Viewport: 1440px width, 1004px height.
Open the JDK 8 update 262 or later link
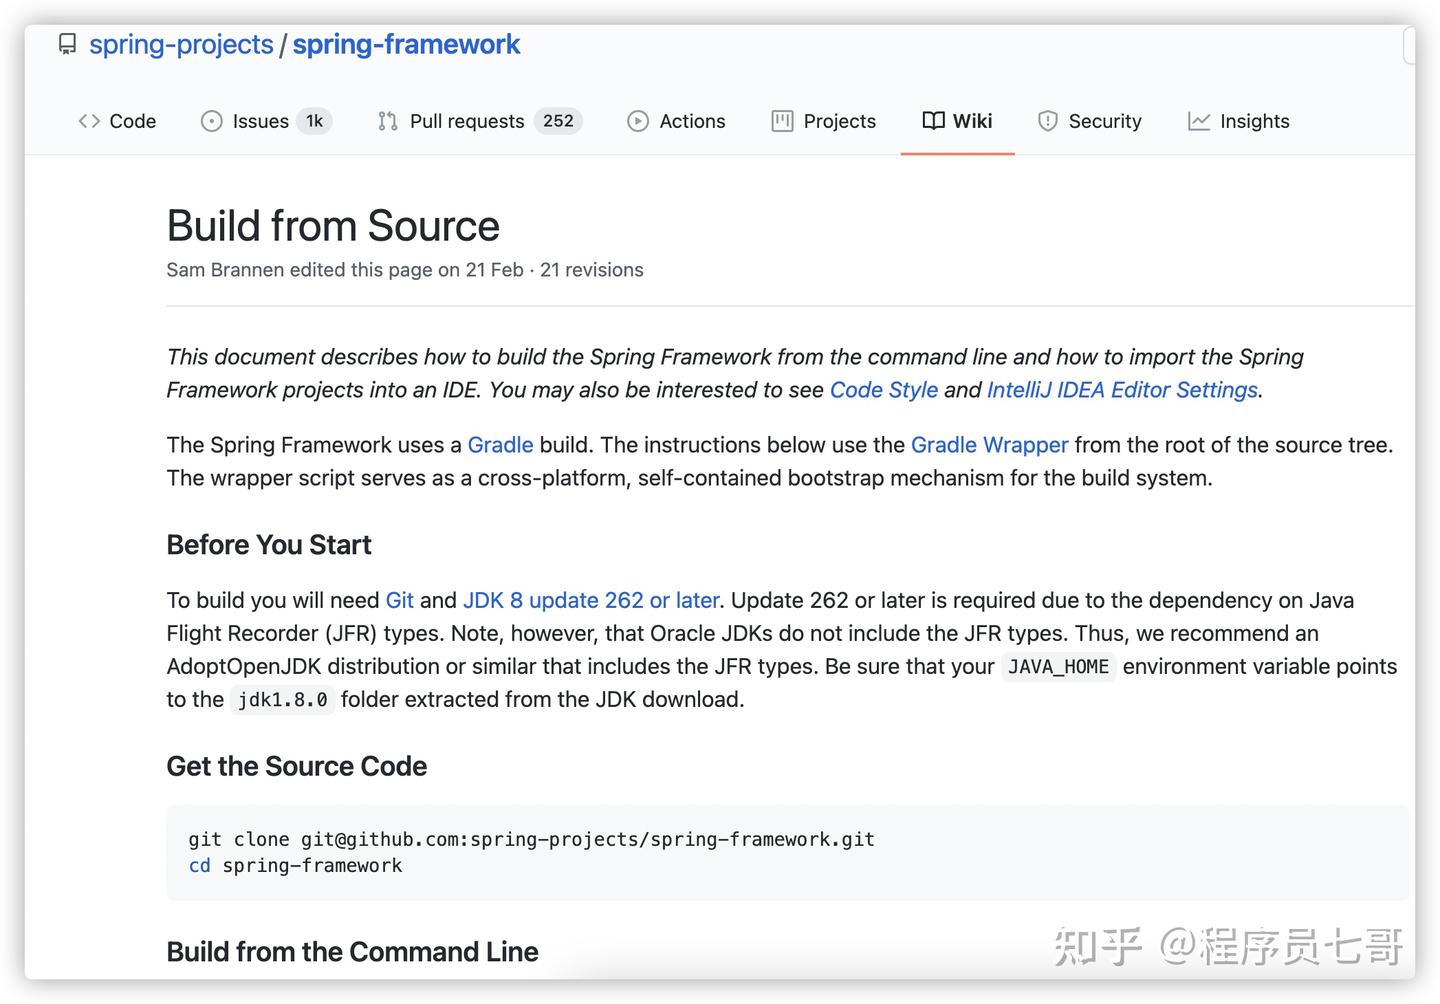[591, 600]
